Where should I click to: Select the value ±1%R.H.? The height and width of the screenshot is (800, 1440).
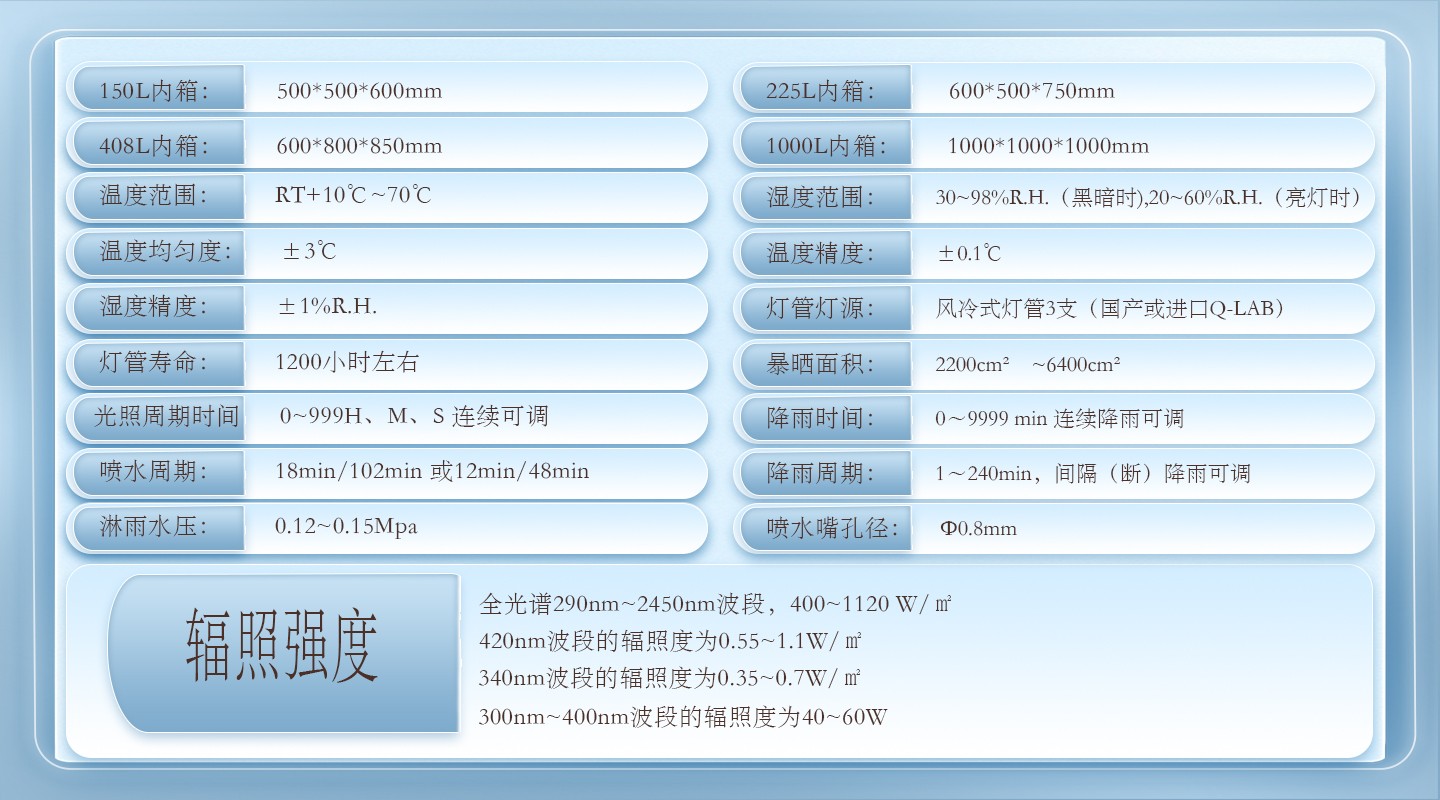click(327, 306)
